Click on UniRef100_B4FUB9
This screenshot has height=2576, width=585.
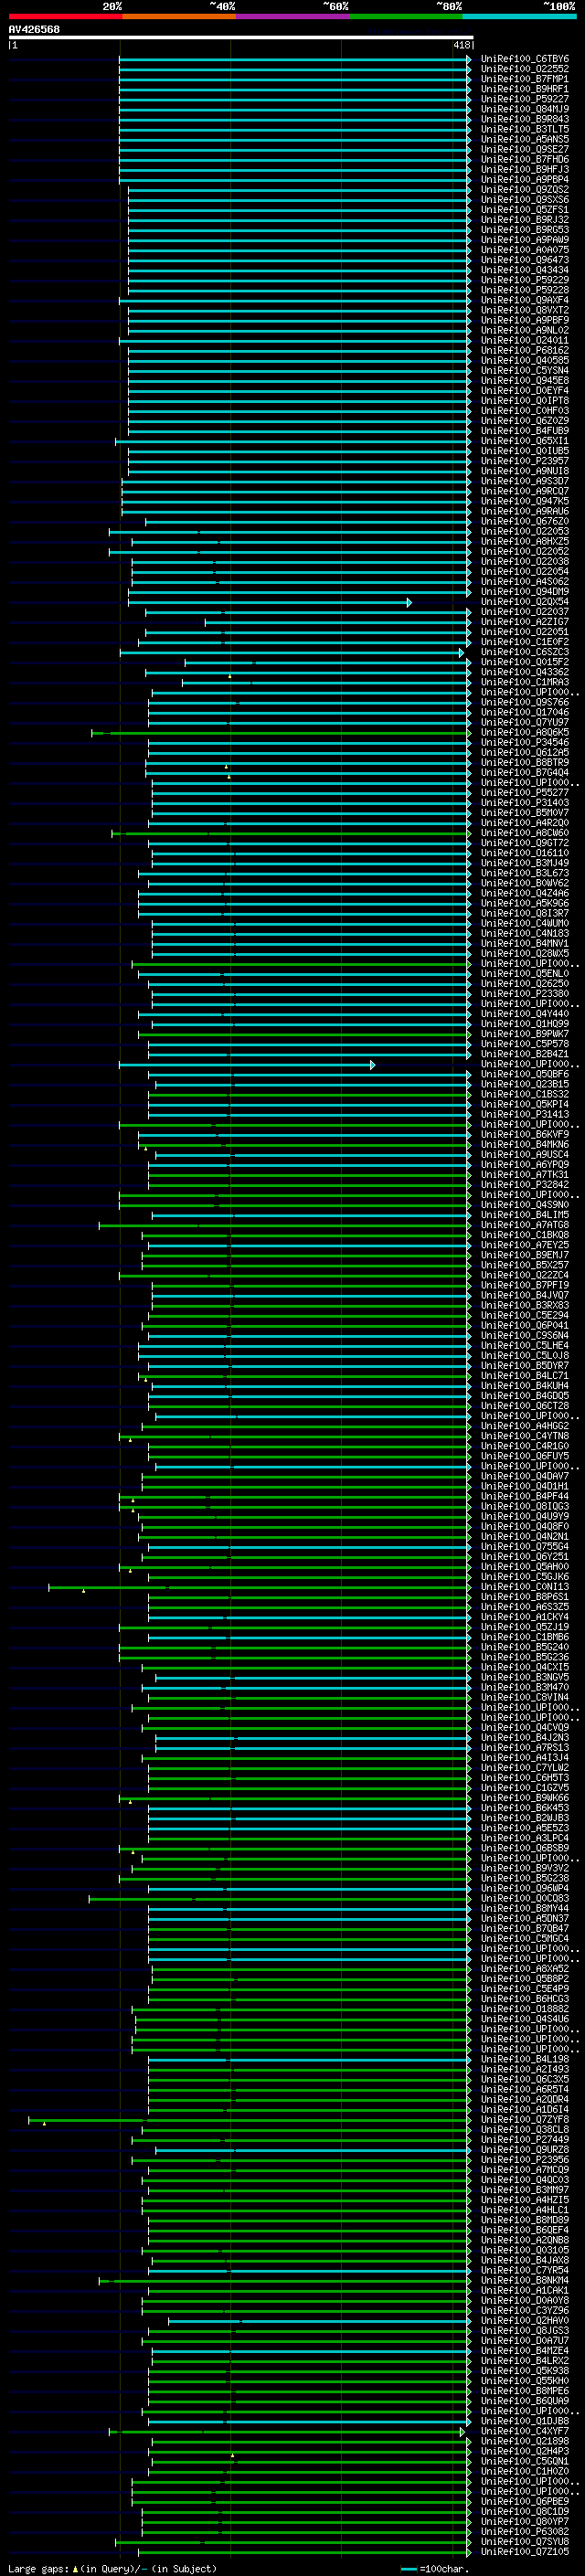tap(524, 431)
